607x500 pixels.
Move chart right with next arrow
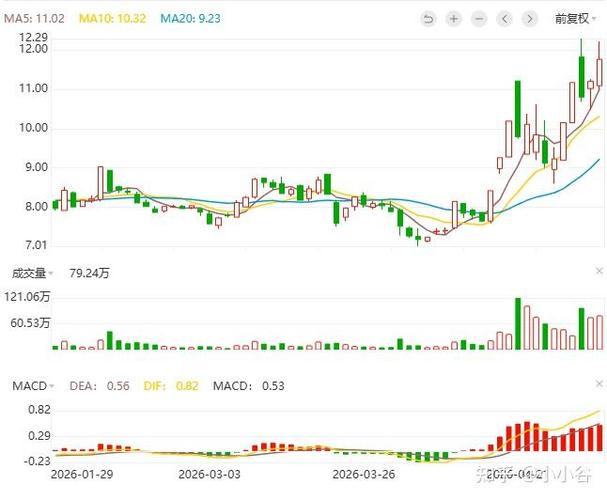(x=530, y=19)
